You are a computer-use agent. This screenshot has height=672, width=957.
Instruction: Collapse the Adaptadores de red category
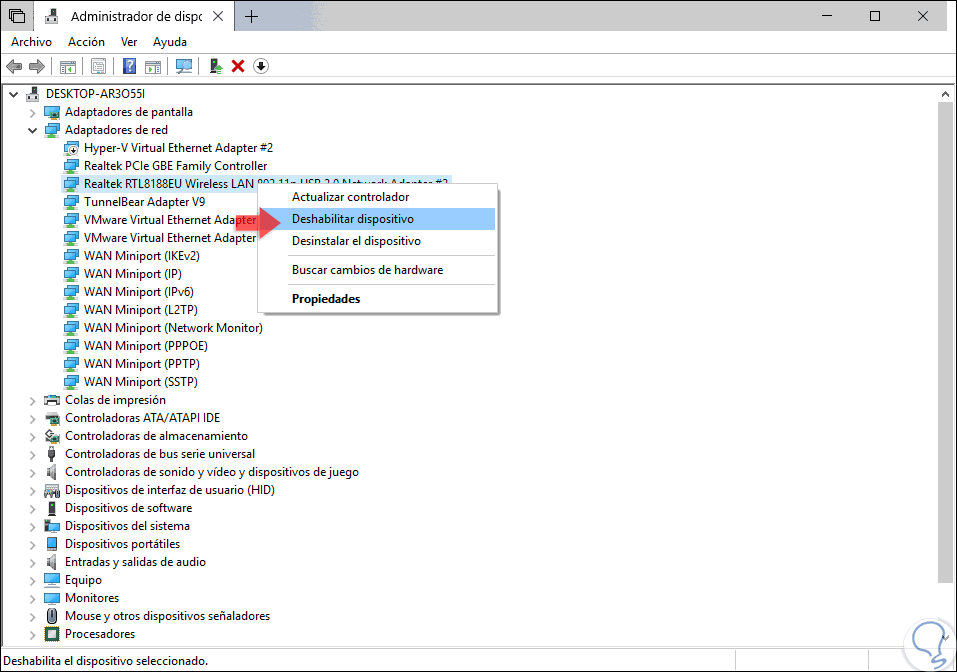click(x=31, y=129)
